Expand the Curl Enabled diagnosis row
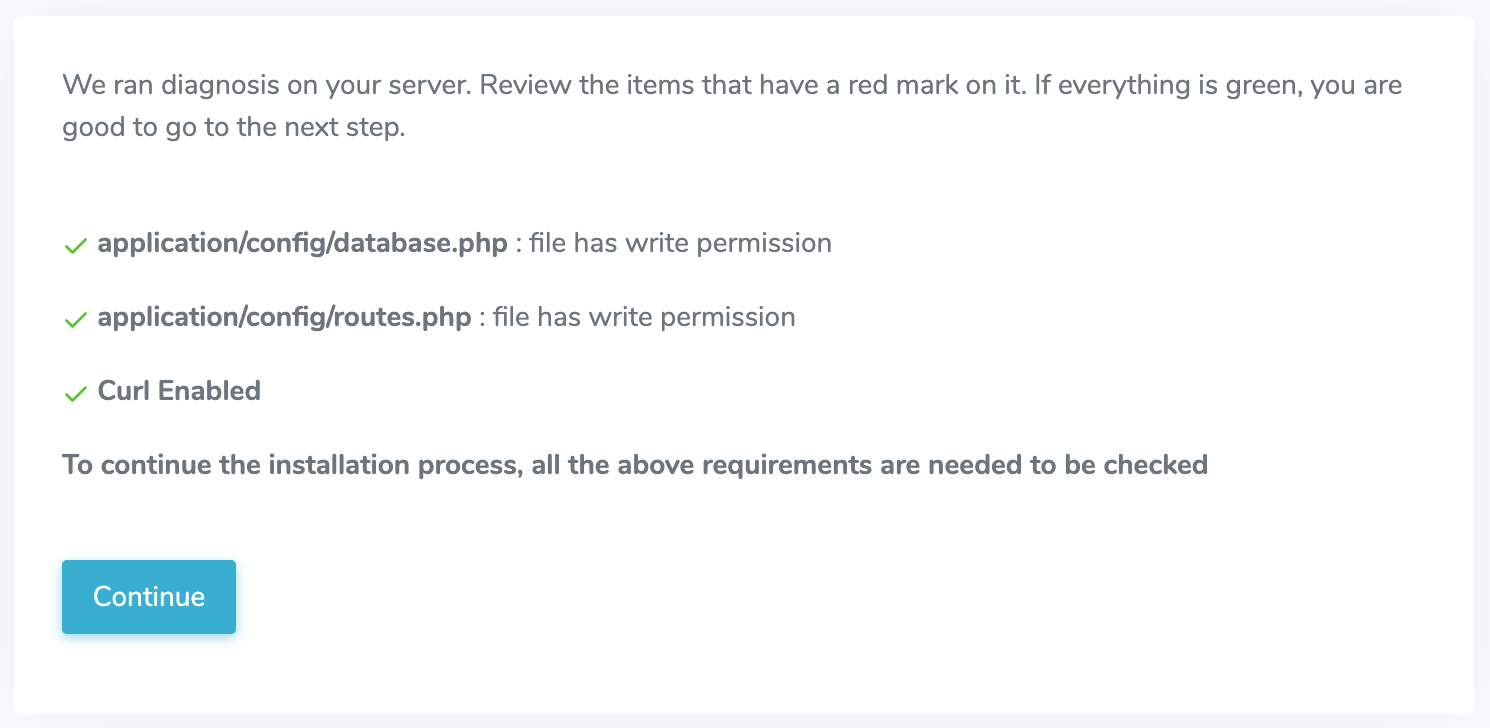The image size is (1490, 728). pyautogui.click(x=179, y=391)
